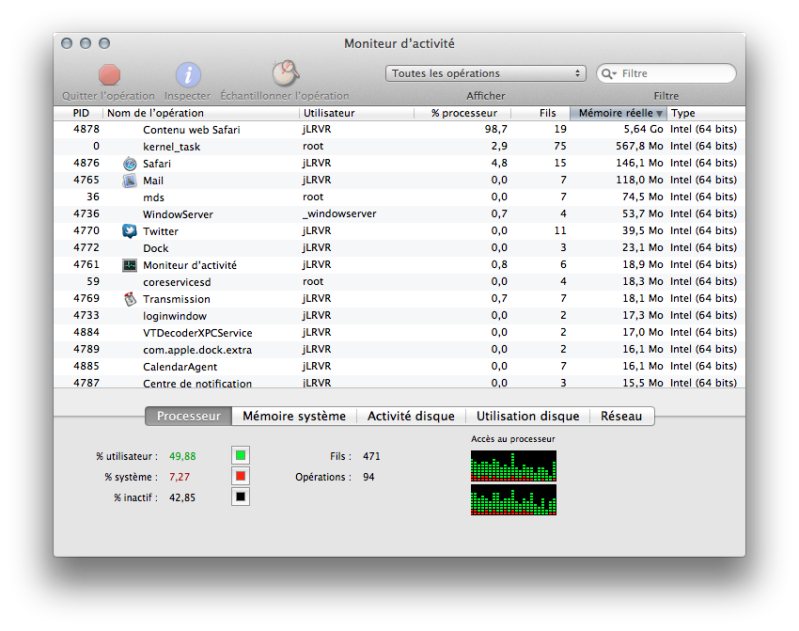799x631 pixels.
Task: Select the Transmission icon in list
Action: 130,299
